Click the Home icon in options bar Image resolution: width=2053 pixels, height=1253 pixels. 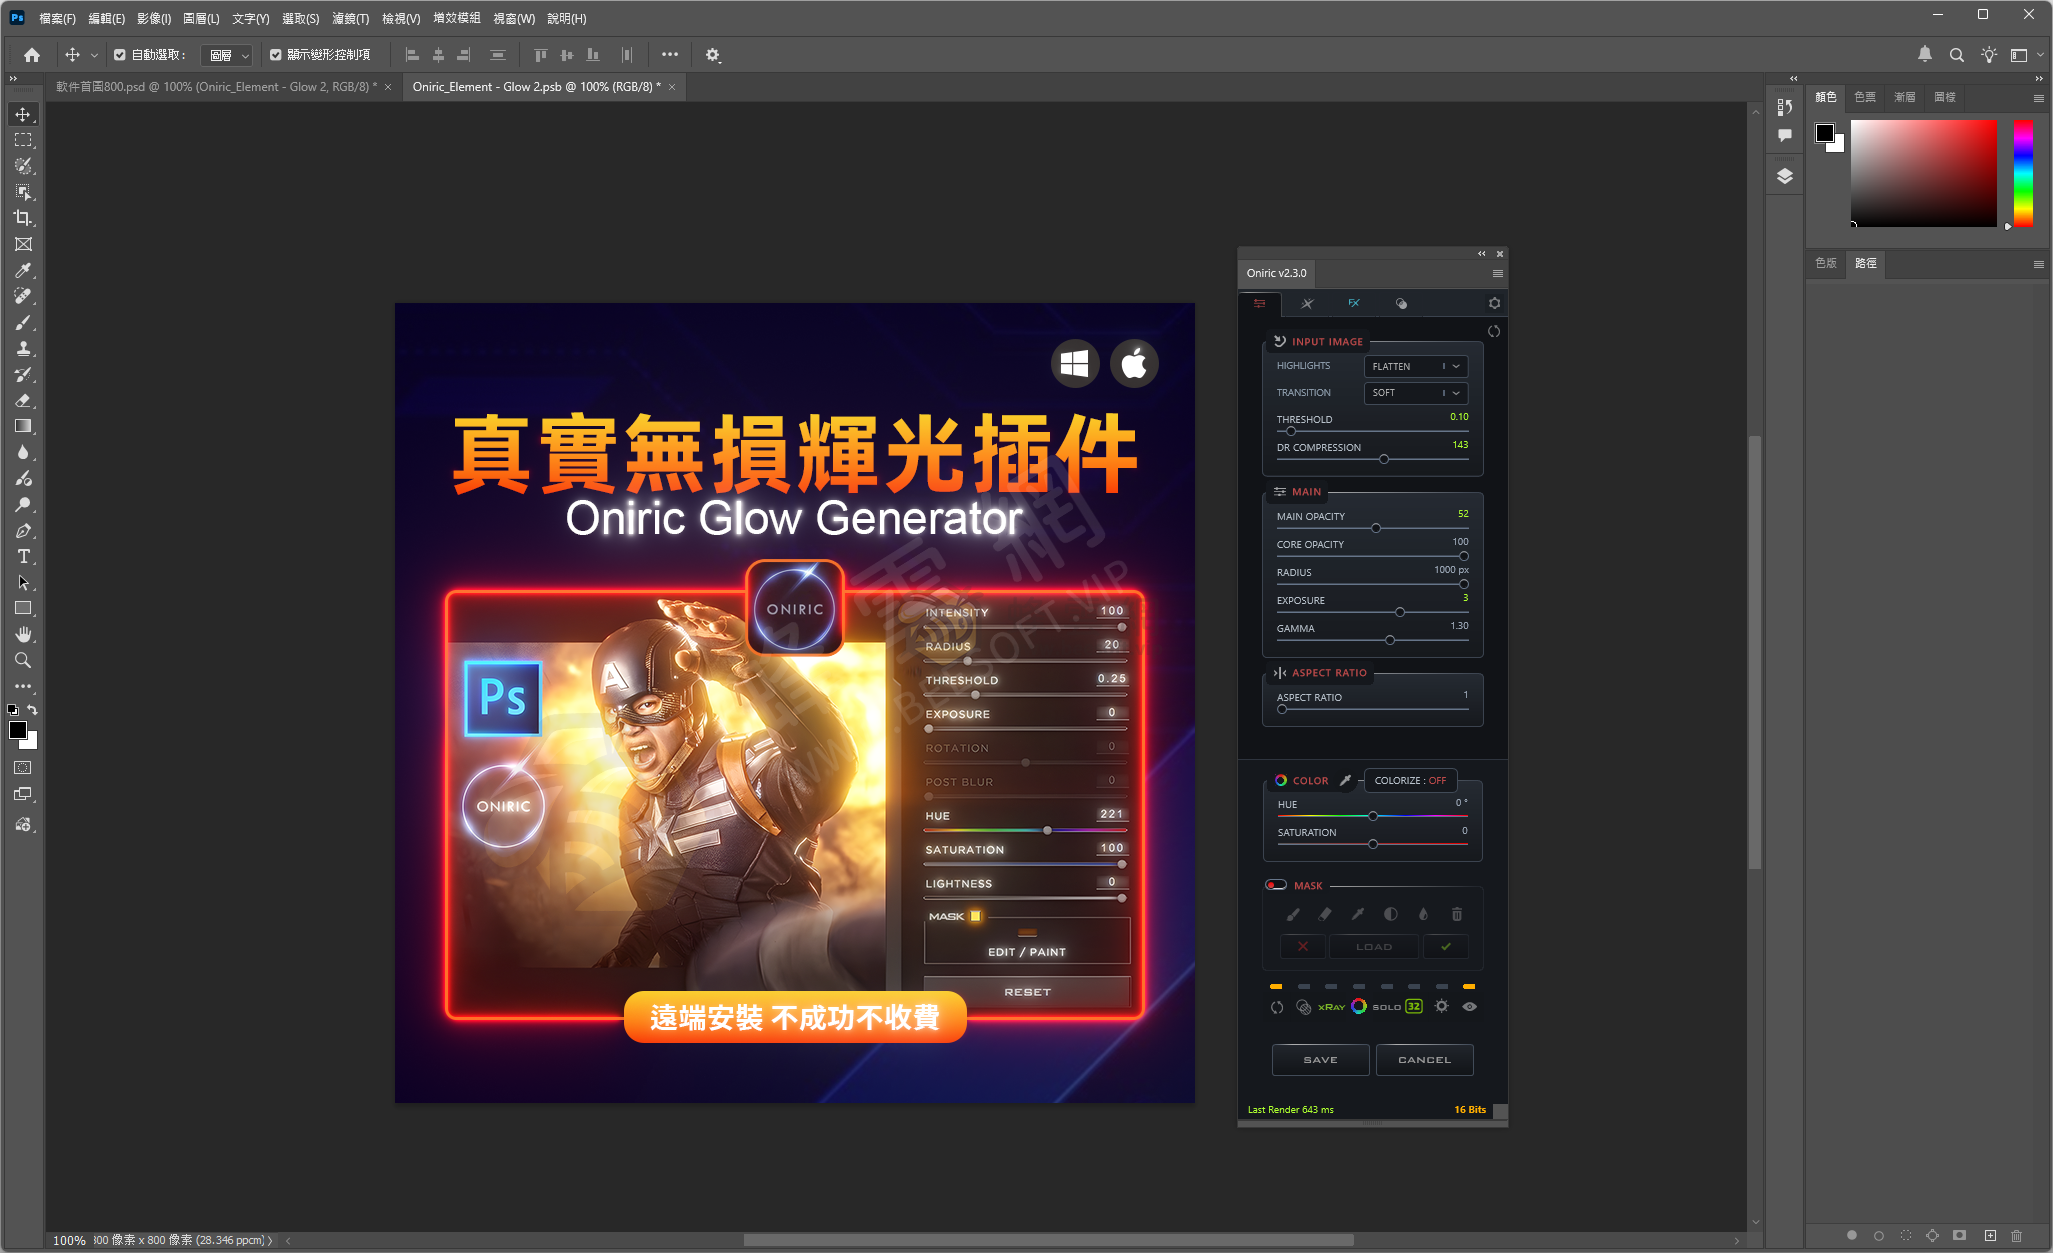point(32,55)
